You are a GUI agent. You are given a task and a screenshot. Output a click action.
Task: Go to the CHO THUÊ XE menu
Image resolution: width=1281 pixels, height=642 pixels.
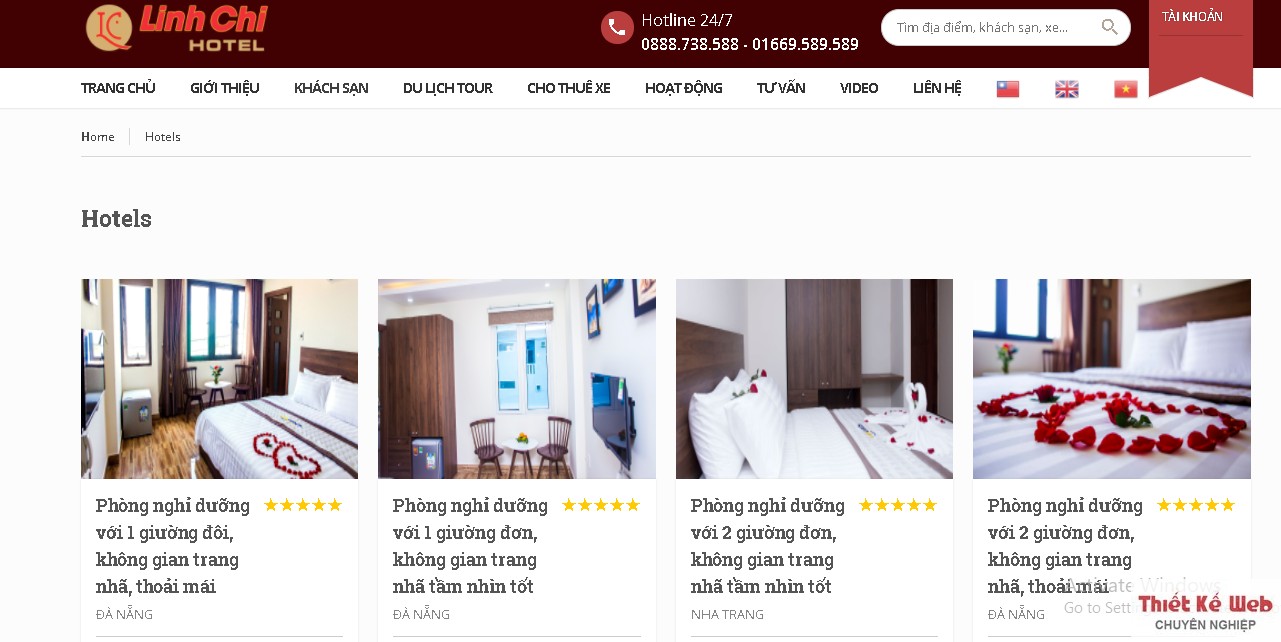[569, 88]
